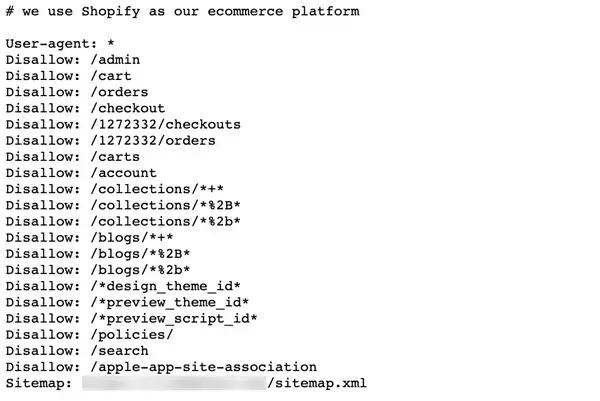Select the /1272332/checkouts path text
Image resolution: width=600 pixels, height=401 pixels.
(x=166, y=124)
